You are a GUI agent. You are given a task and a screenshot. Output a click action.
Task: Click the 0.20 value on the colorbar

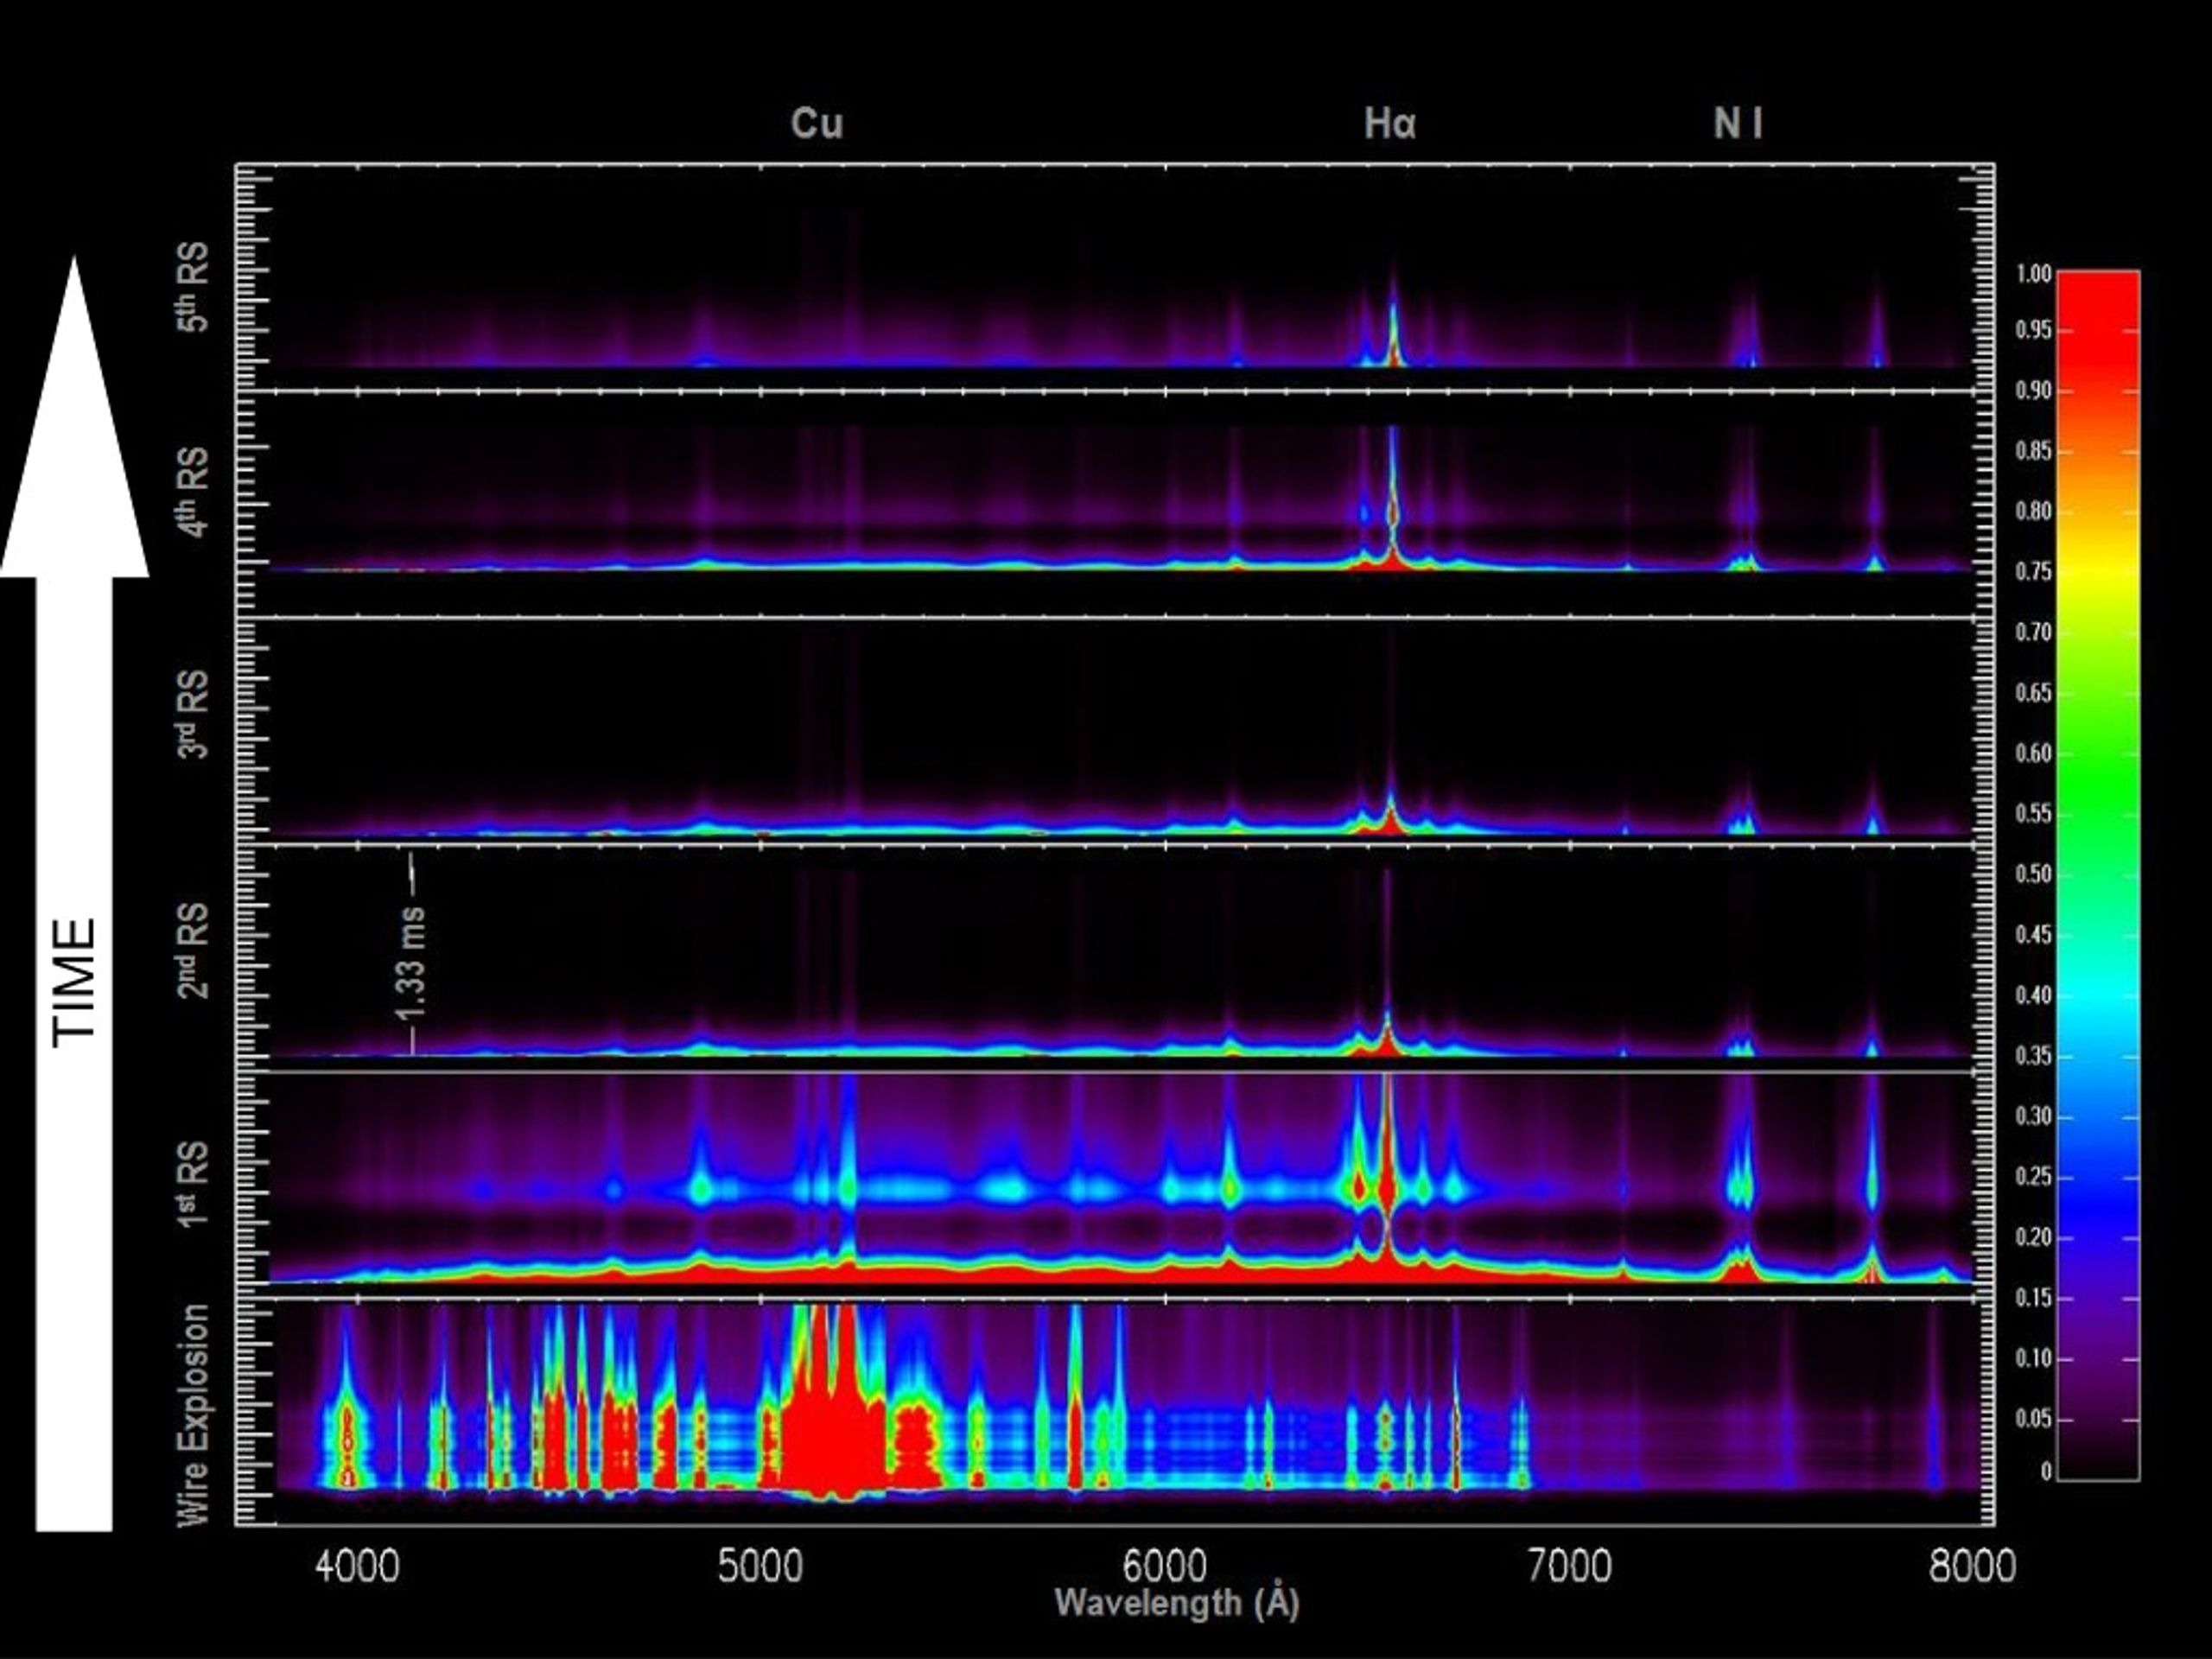click(2033, 1237)
